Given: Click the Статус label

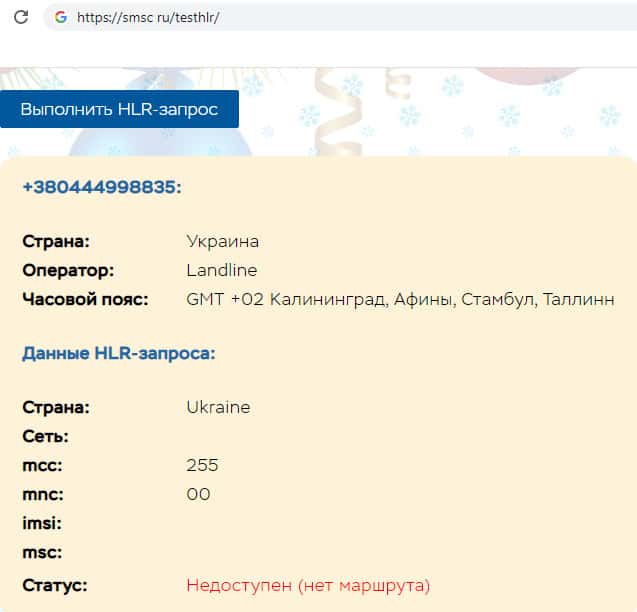Looking at the screenshot, I should coord(55,585).
